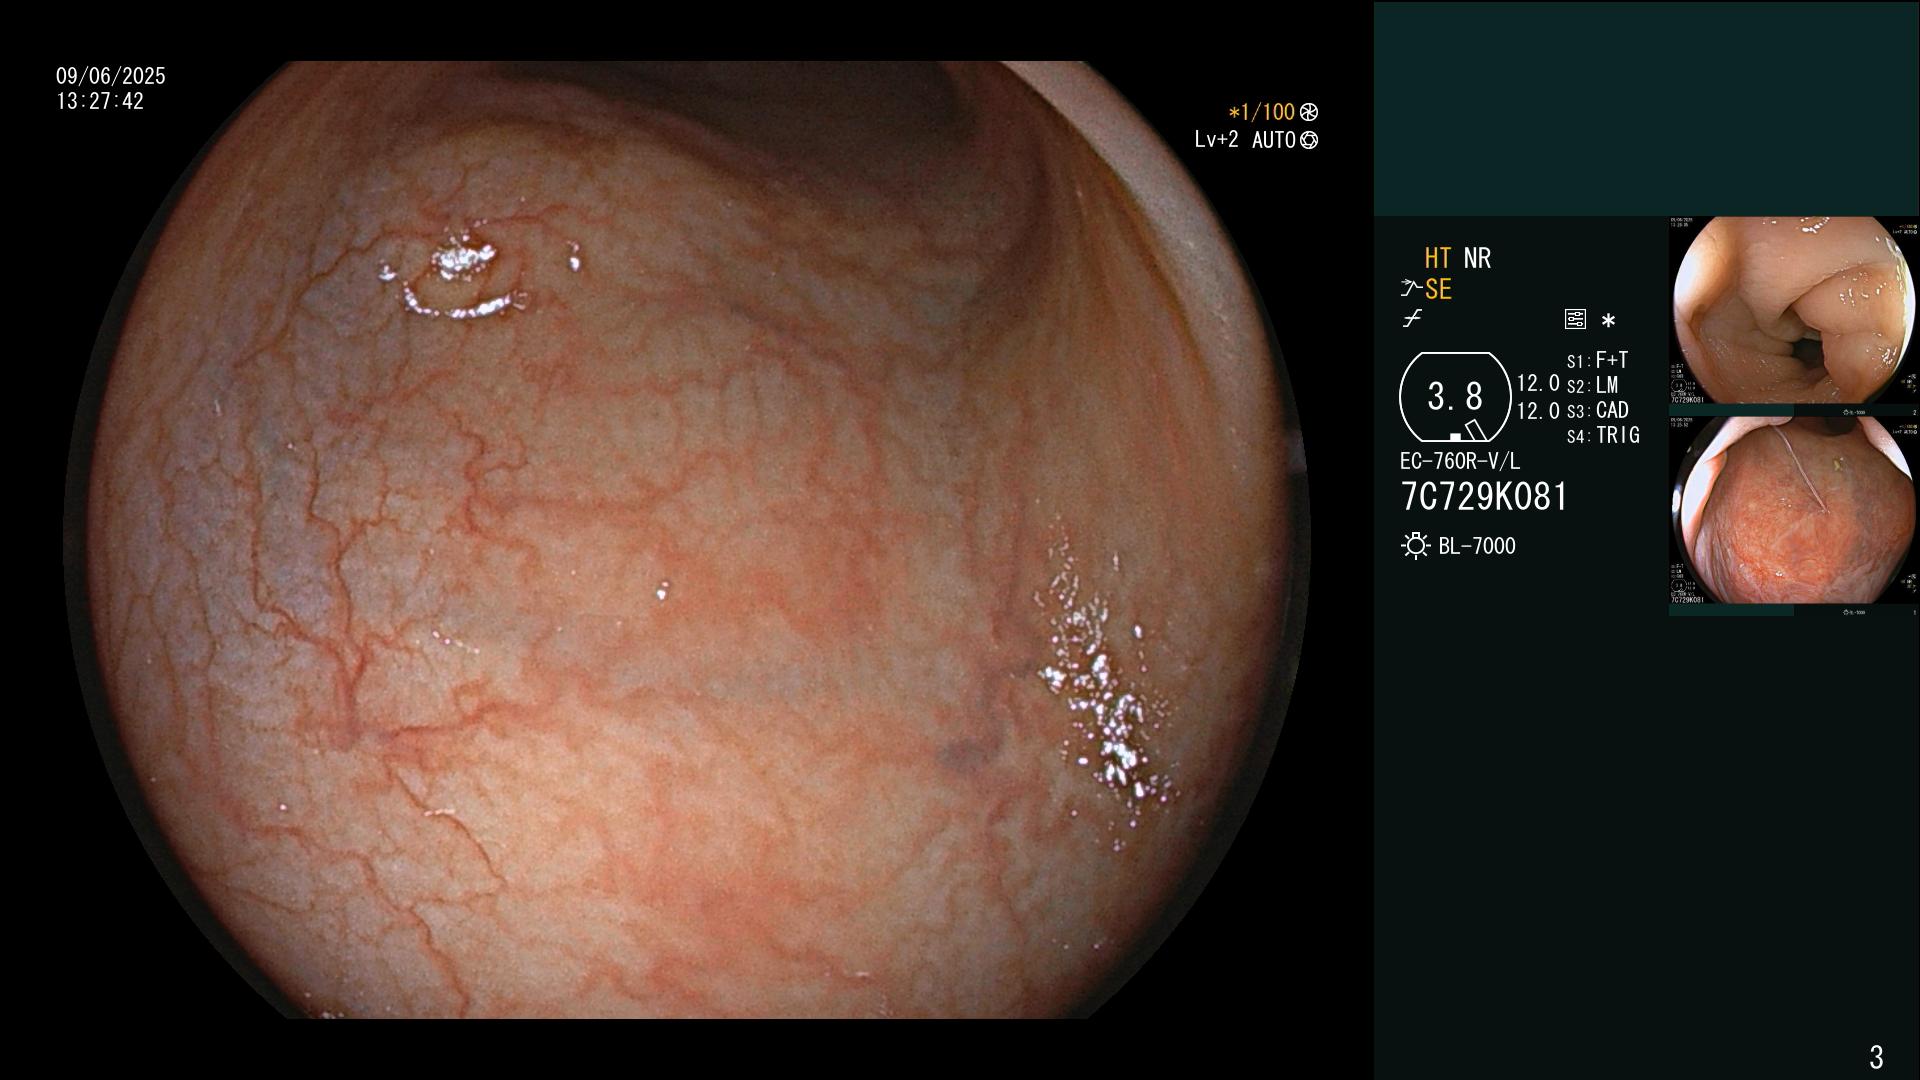
Task: Click the EC-760R-V/L scope model text
Action: (x=1460, y=461)
